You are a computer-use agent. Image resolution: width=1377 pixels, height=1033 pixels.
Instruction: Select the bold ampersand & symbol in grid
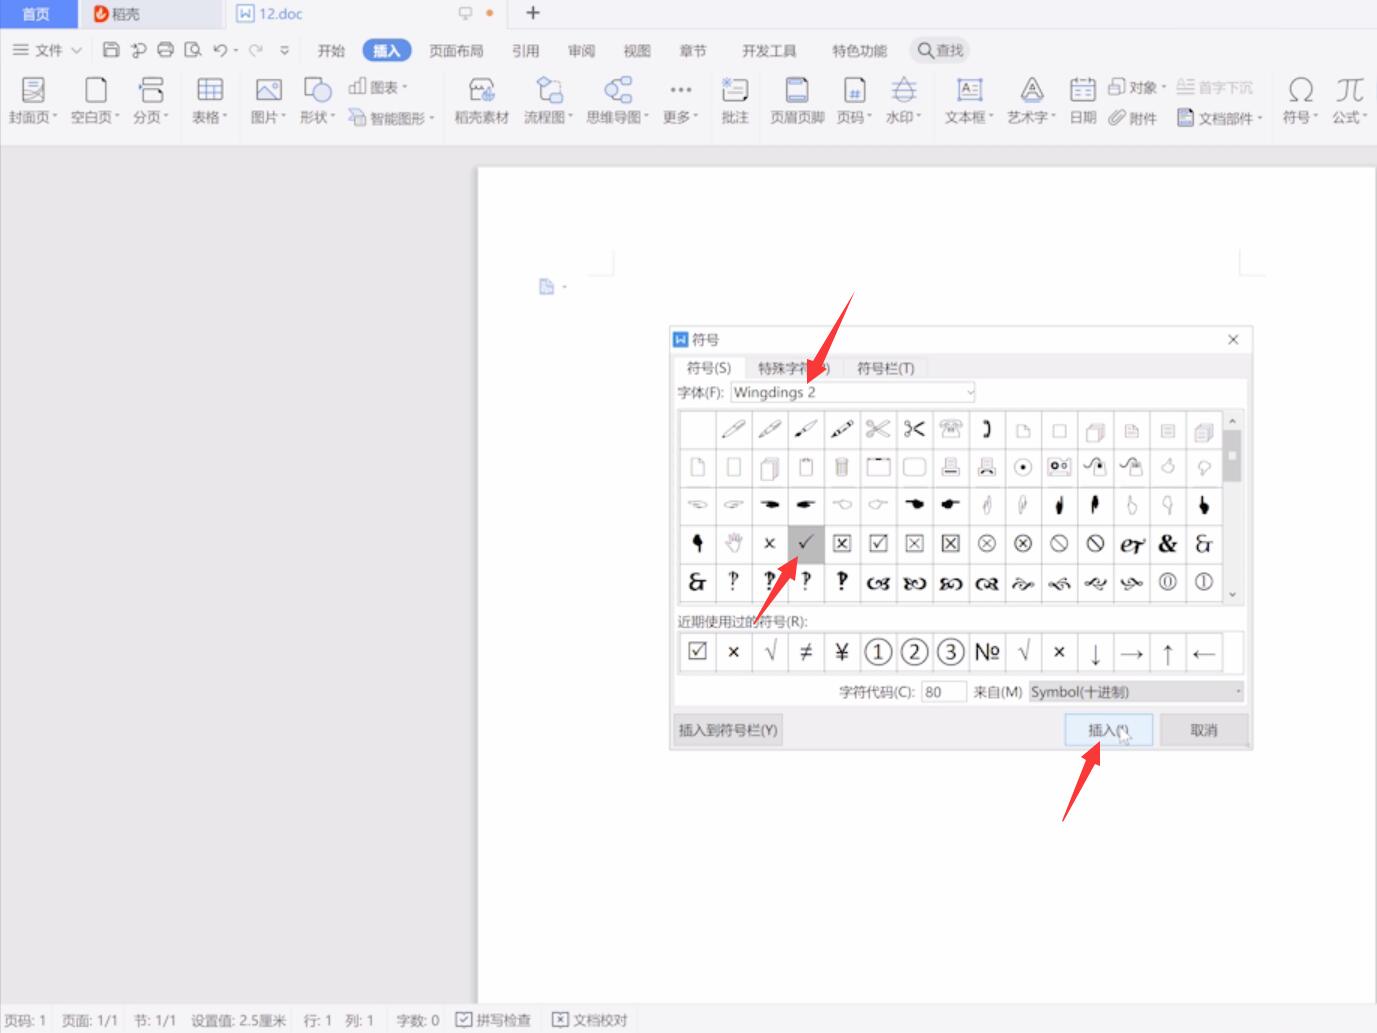tap(1168, 544)
